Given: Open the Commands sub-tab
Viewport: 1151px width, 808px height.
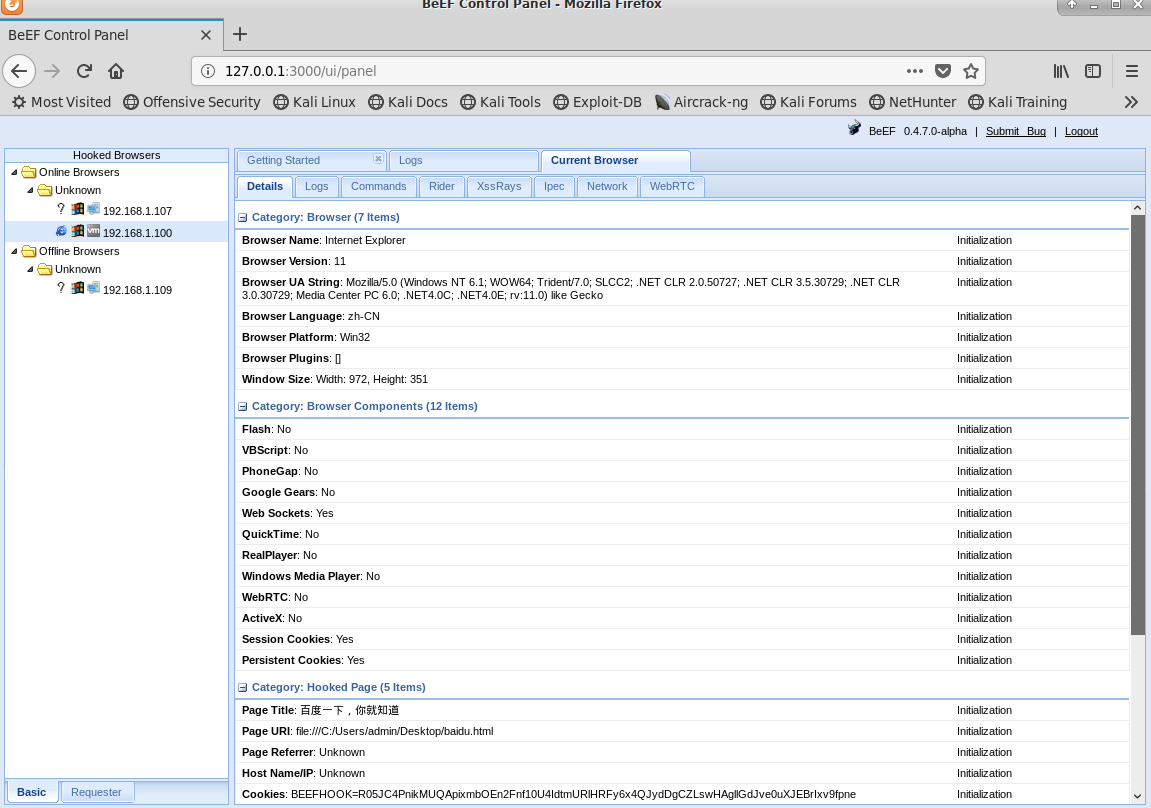Looking at the screenshot, I should [378, 186].
